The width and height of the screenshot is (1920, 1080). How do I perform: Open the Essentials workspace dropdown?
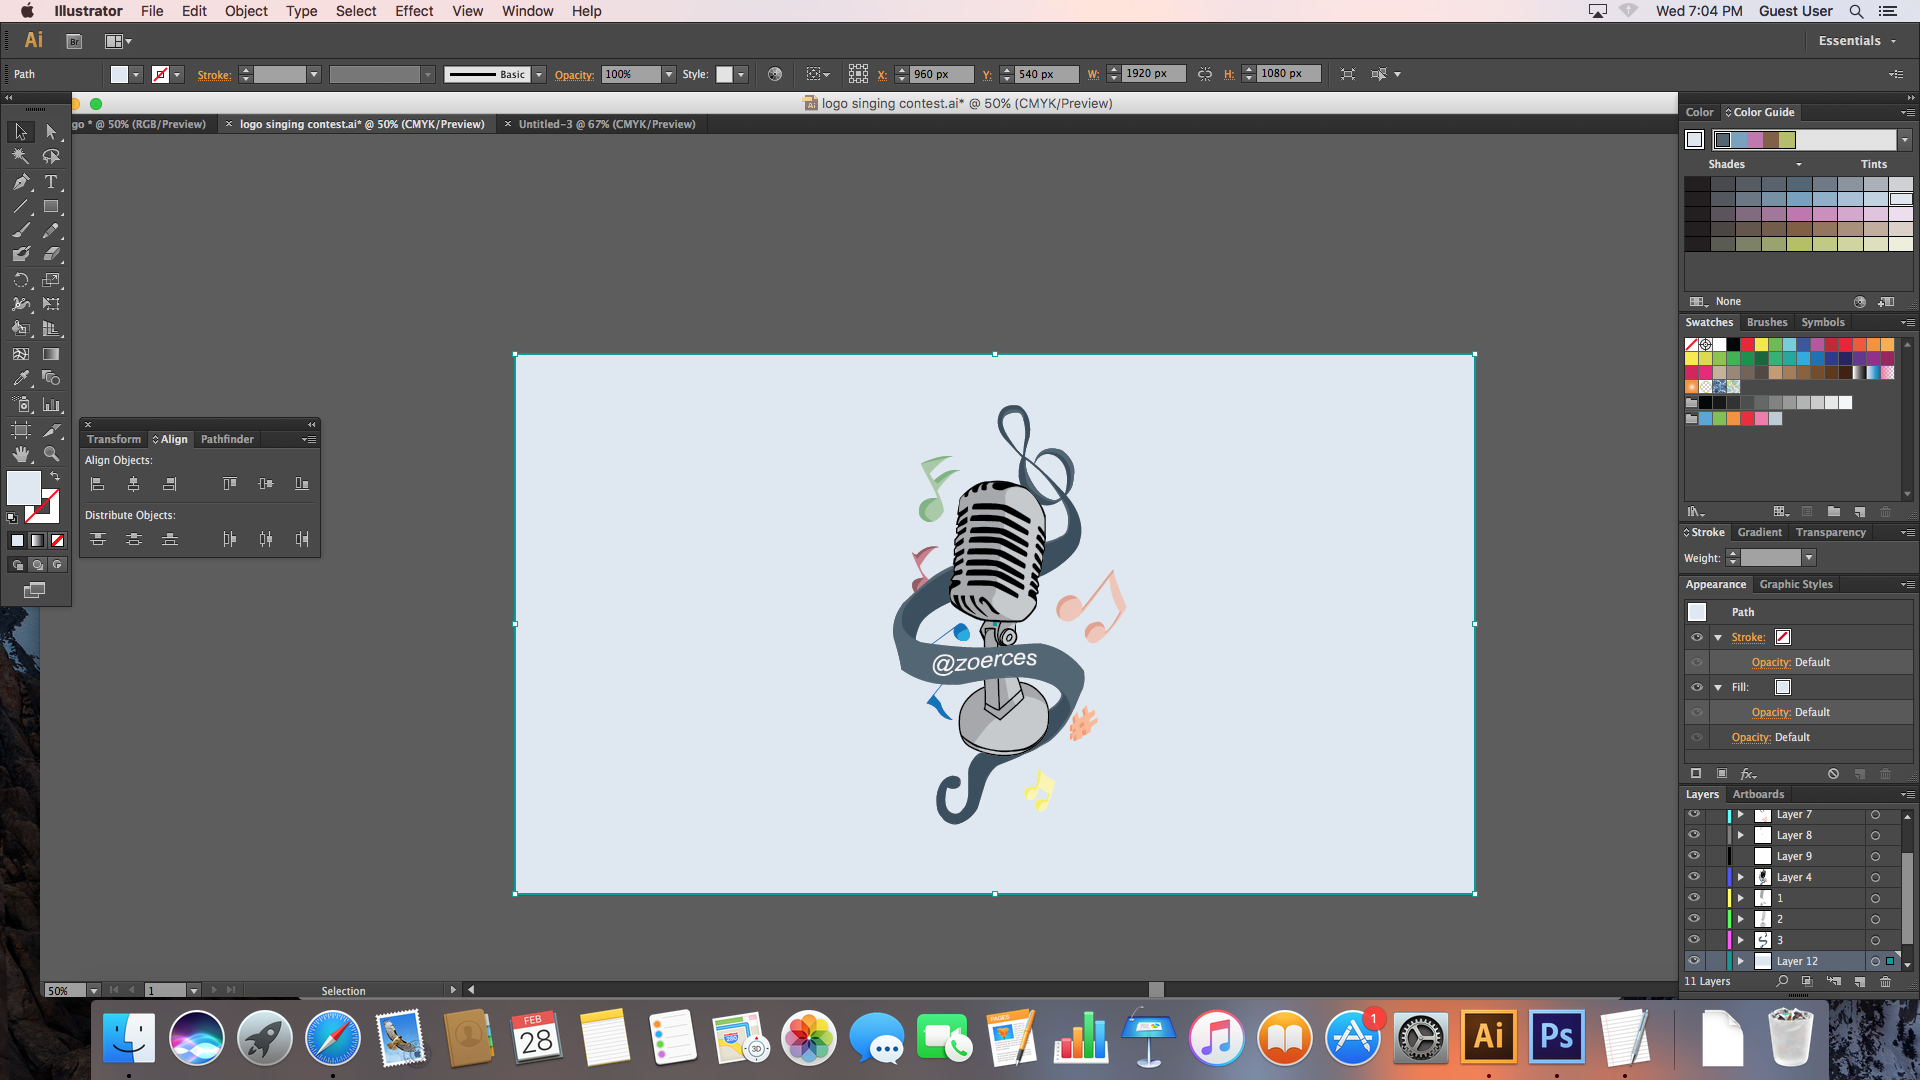tap(1857, 41)
